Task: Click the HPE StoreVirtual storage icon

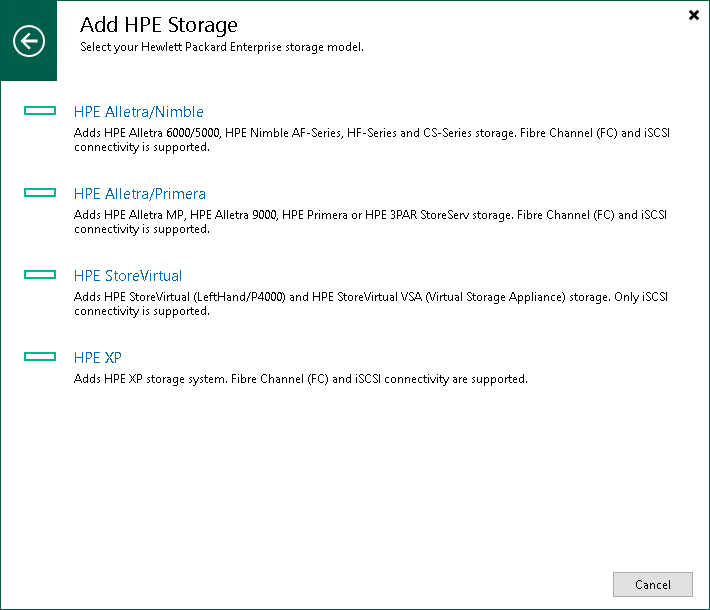Action: (40, 274)
